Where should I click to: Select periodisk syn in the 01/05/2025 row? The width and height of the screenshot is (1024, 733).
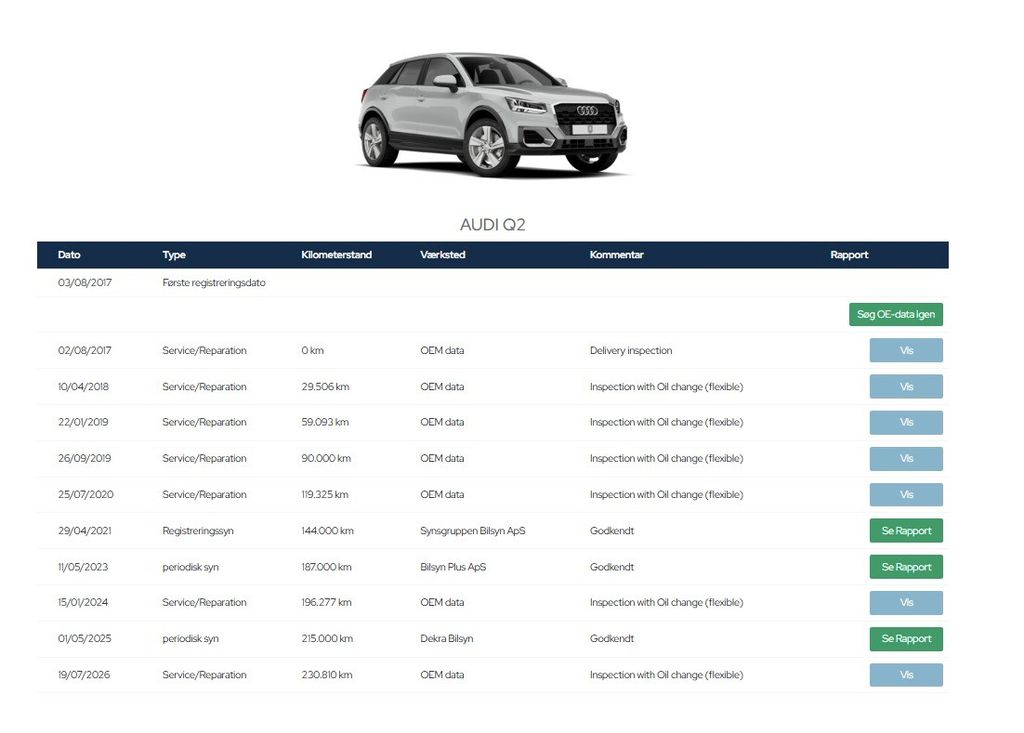tap(191, 639)
